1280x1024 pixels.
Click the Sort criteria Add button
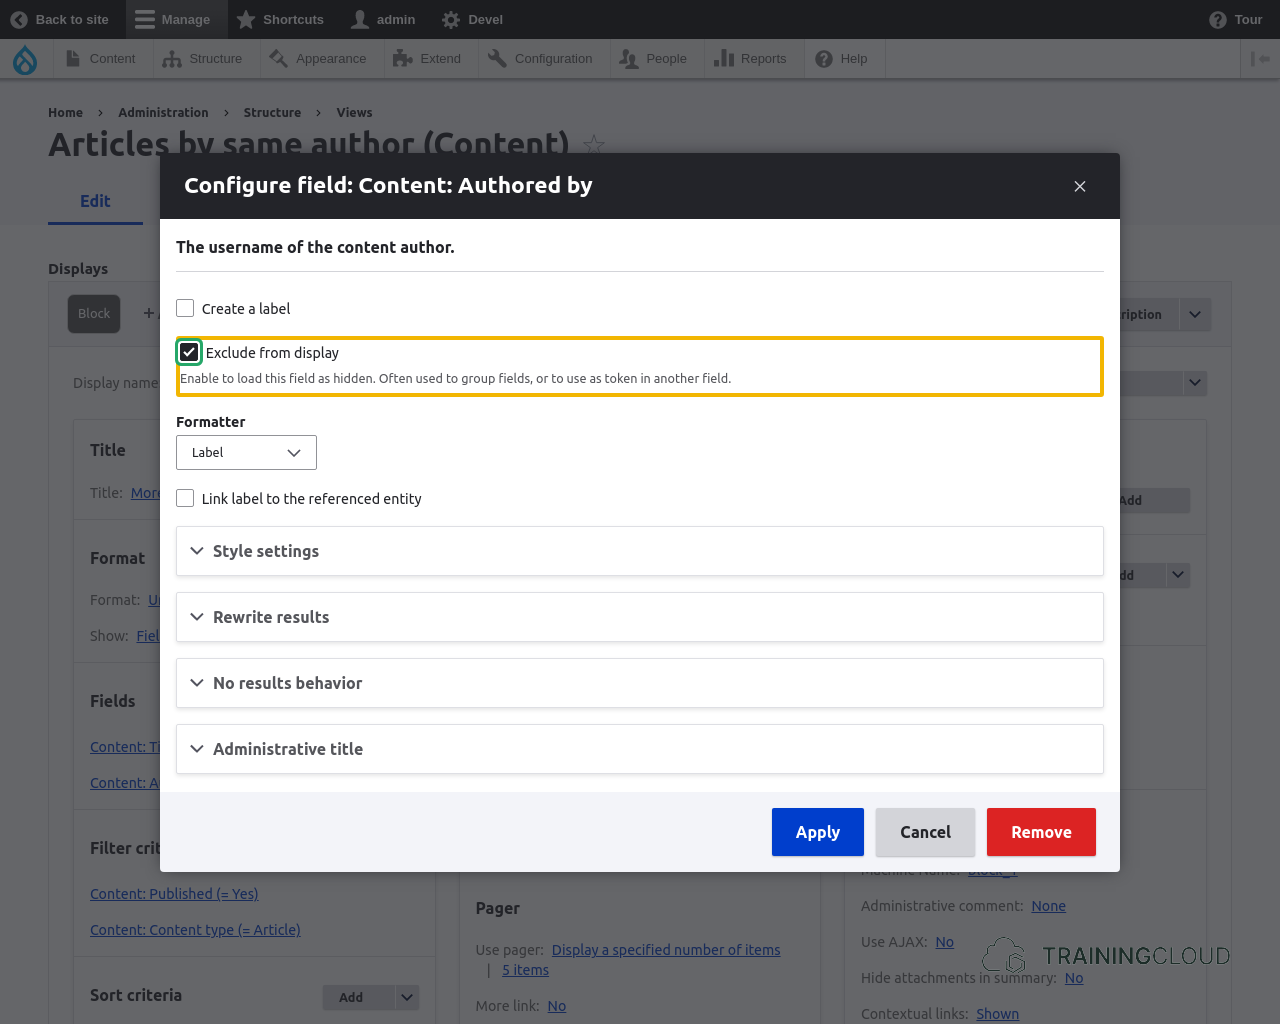pyautogui.click(x=359, y=997)
